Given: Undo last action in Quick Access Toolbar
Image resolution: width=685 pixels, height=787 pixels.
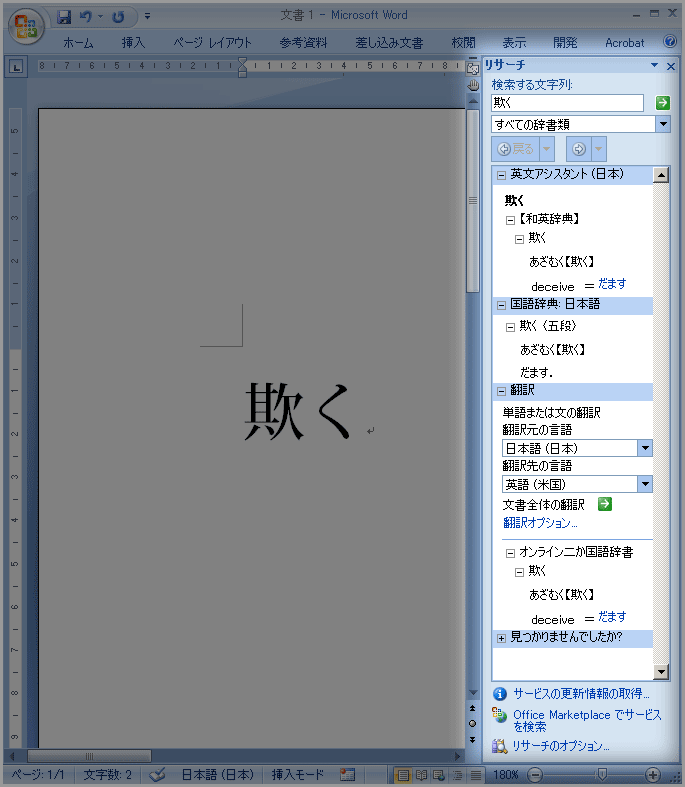Looking at the screenshot, I should (86, 17).
